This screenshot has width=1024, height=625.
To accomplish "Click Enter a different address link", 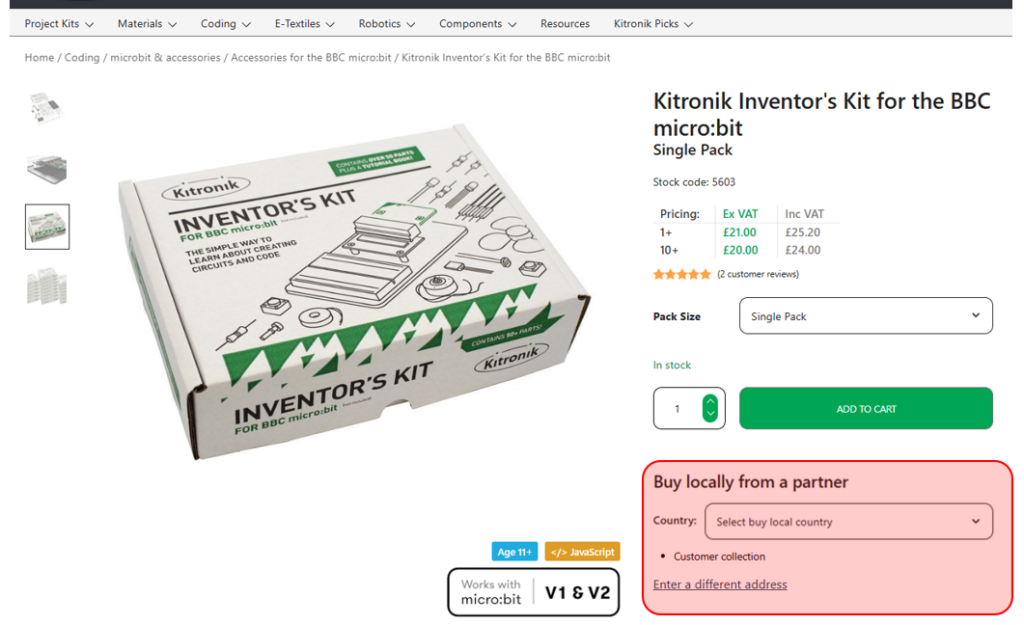I will coord(720,584).
